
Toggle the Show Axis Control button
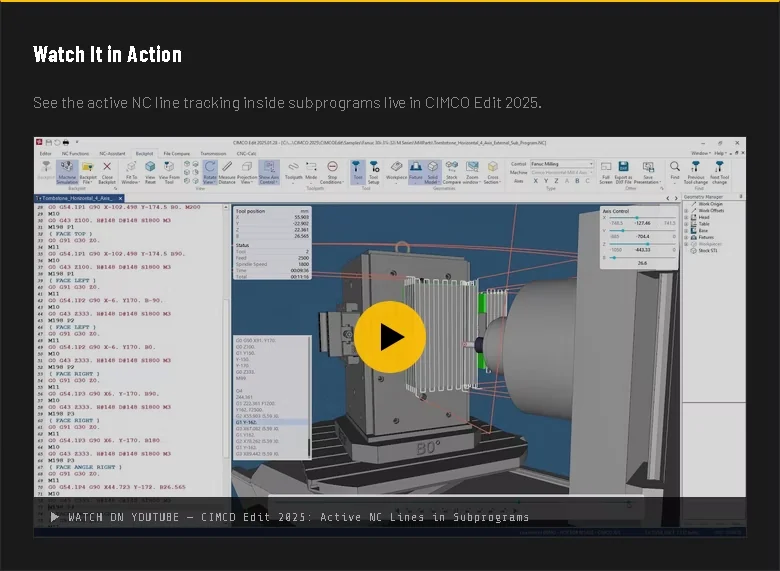(x=269, y=172)
